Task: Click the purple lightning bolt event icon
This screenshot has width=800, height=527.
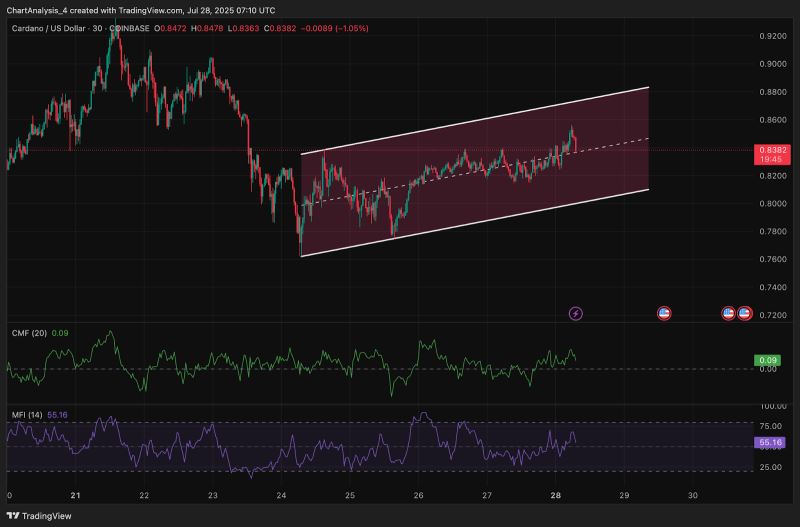Action: click(576, 314)
